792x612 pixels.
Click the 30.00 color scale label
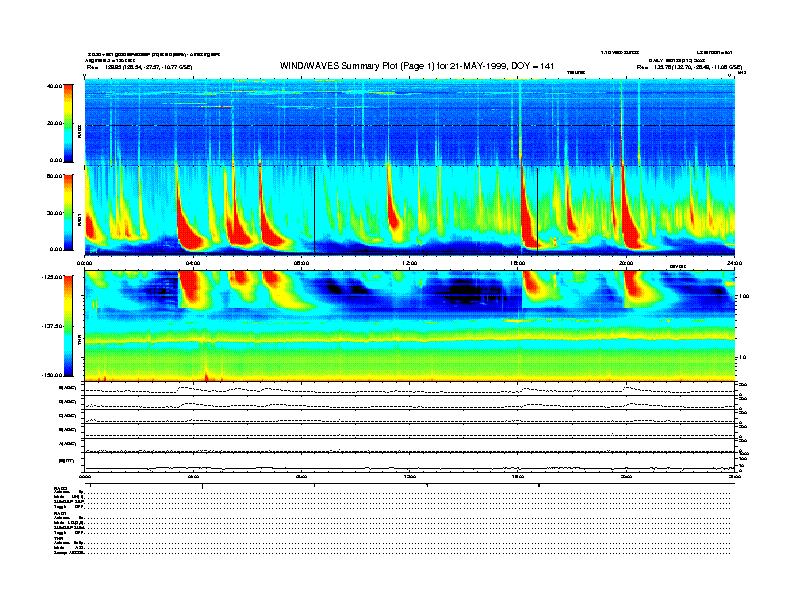click(54, 213)
